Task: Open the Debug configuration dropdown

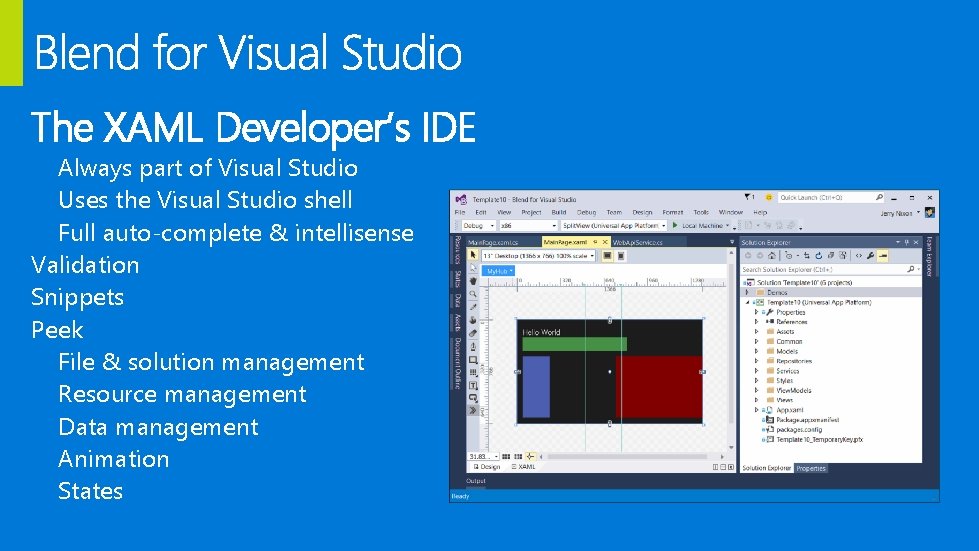Action: [479, 225]
